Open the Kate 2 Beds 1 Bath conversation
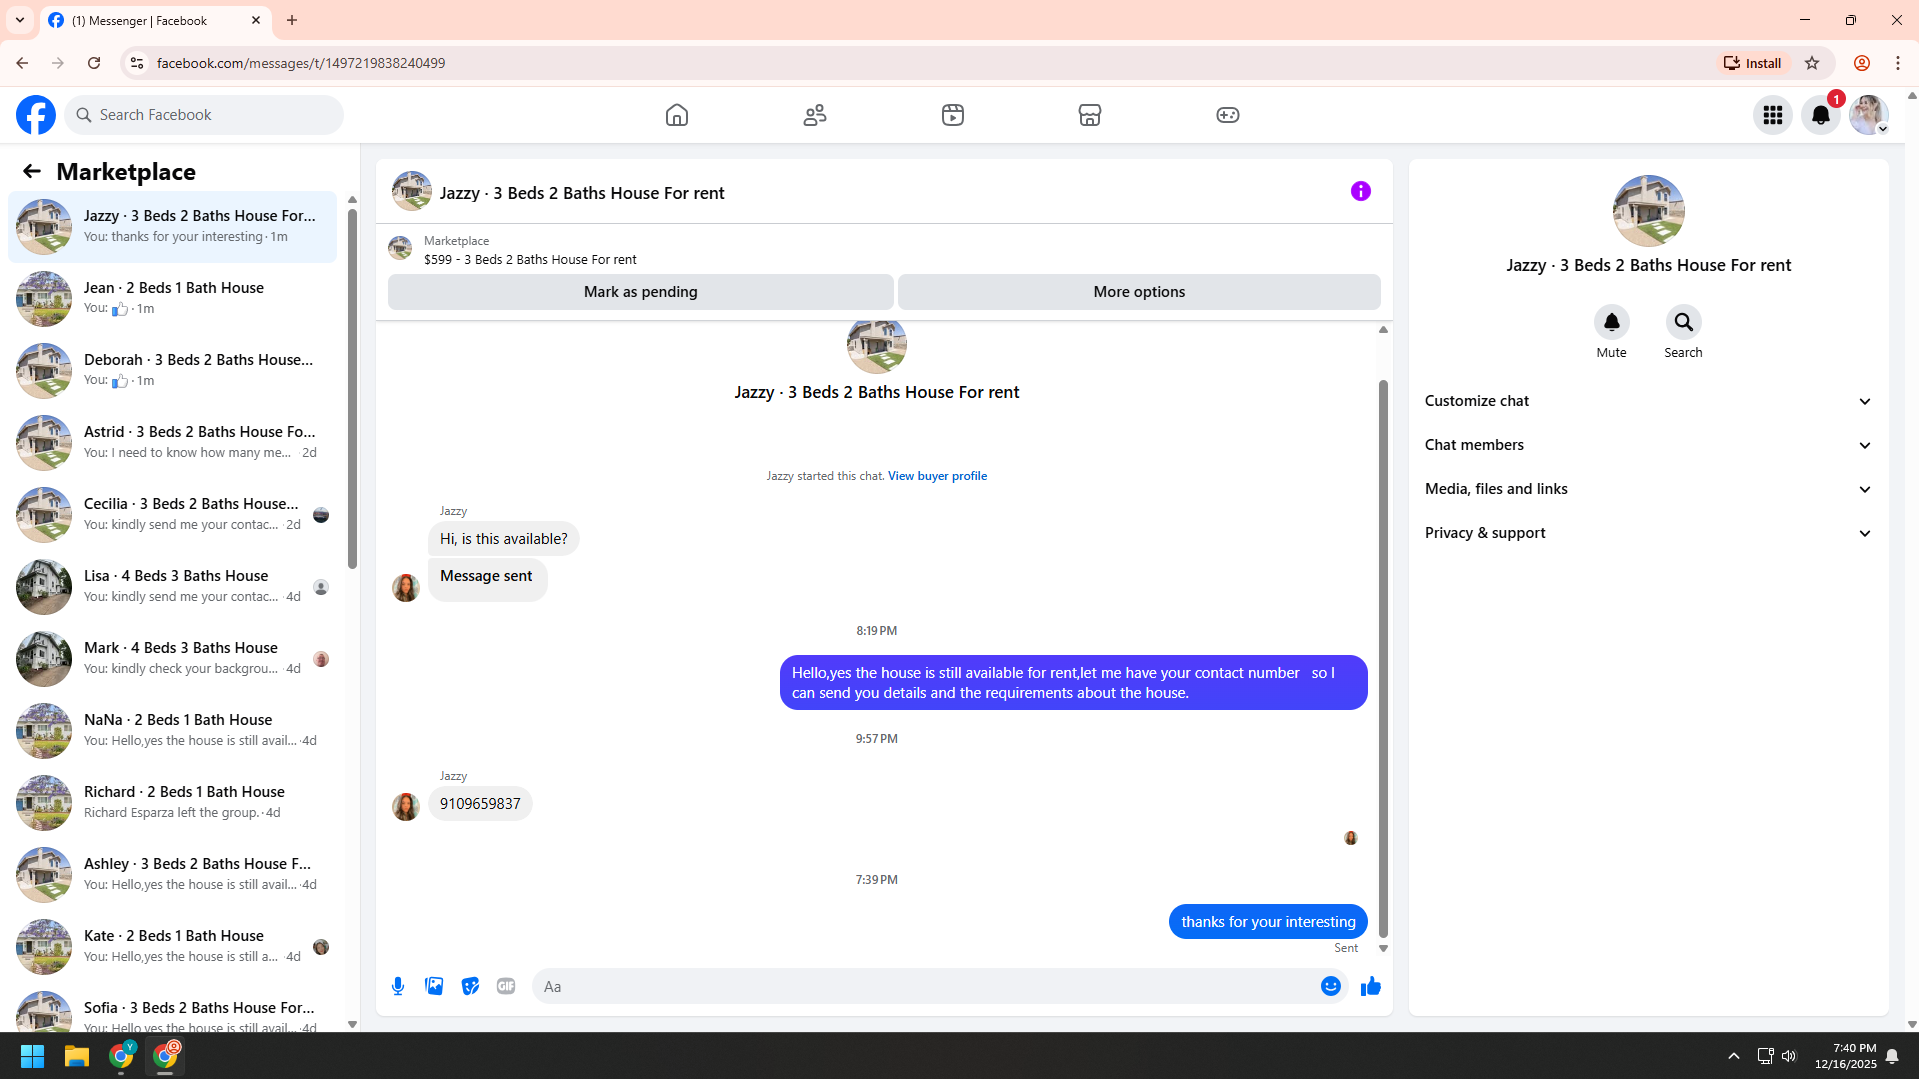 (173, 947)
